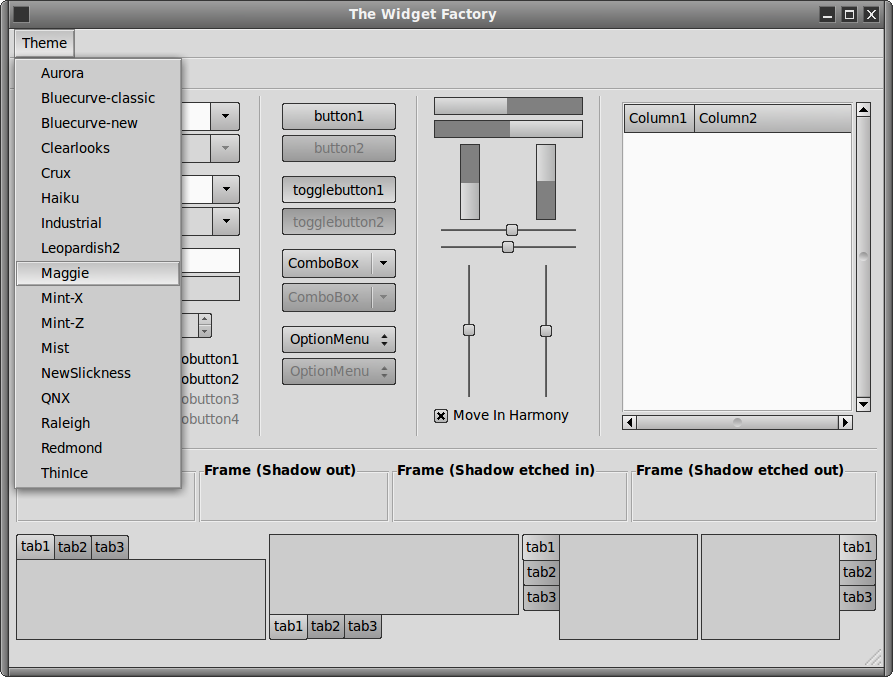This screenshot has height=677, width=893.
Task: Open the Theme menu
Action: click(44, 43)
